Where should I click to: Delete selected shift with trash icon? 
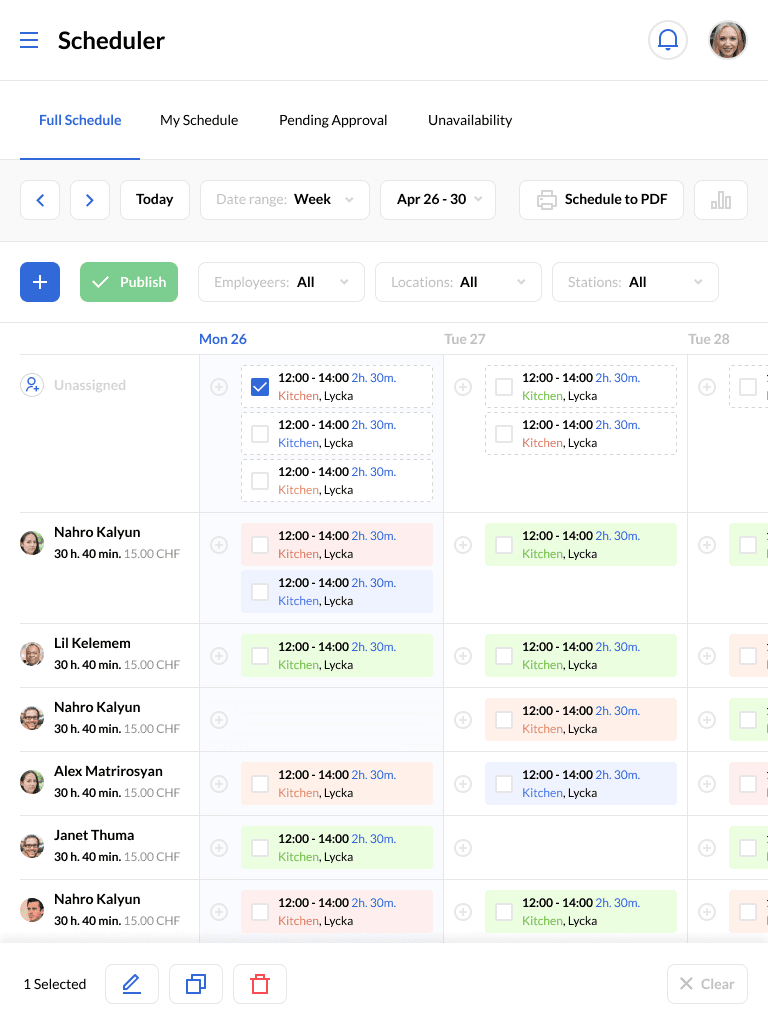tap(260, 984)
